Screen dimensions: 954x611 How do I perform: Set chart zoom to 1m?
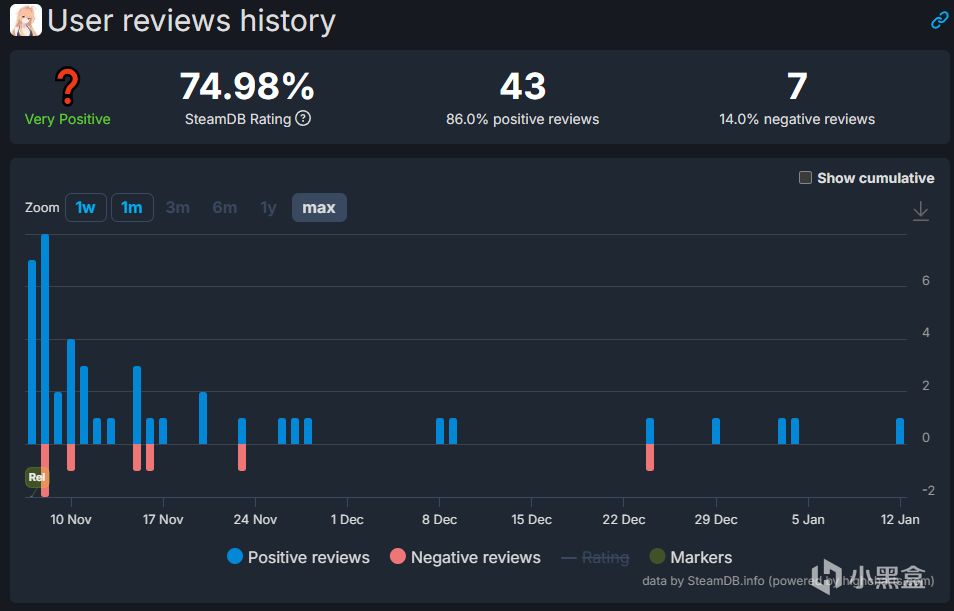(x=132, y=208)
